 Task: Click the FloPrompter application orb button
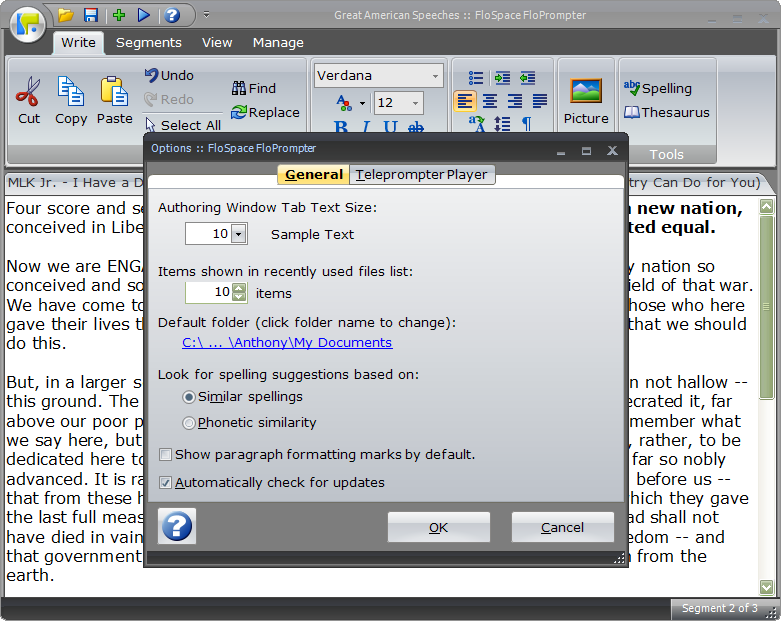point(28,24)
